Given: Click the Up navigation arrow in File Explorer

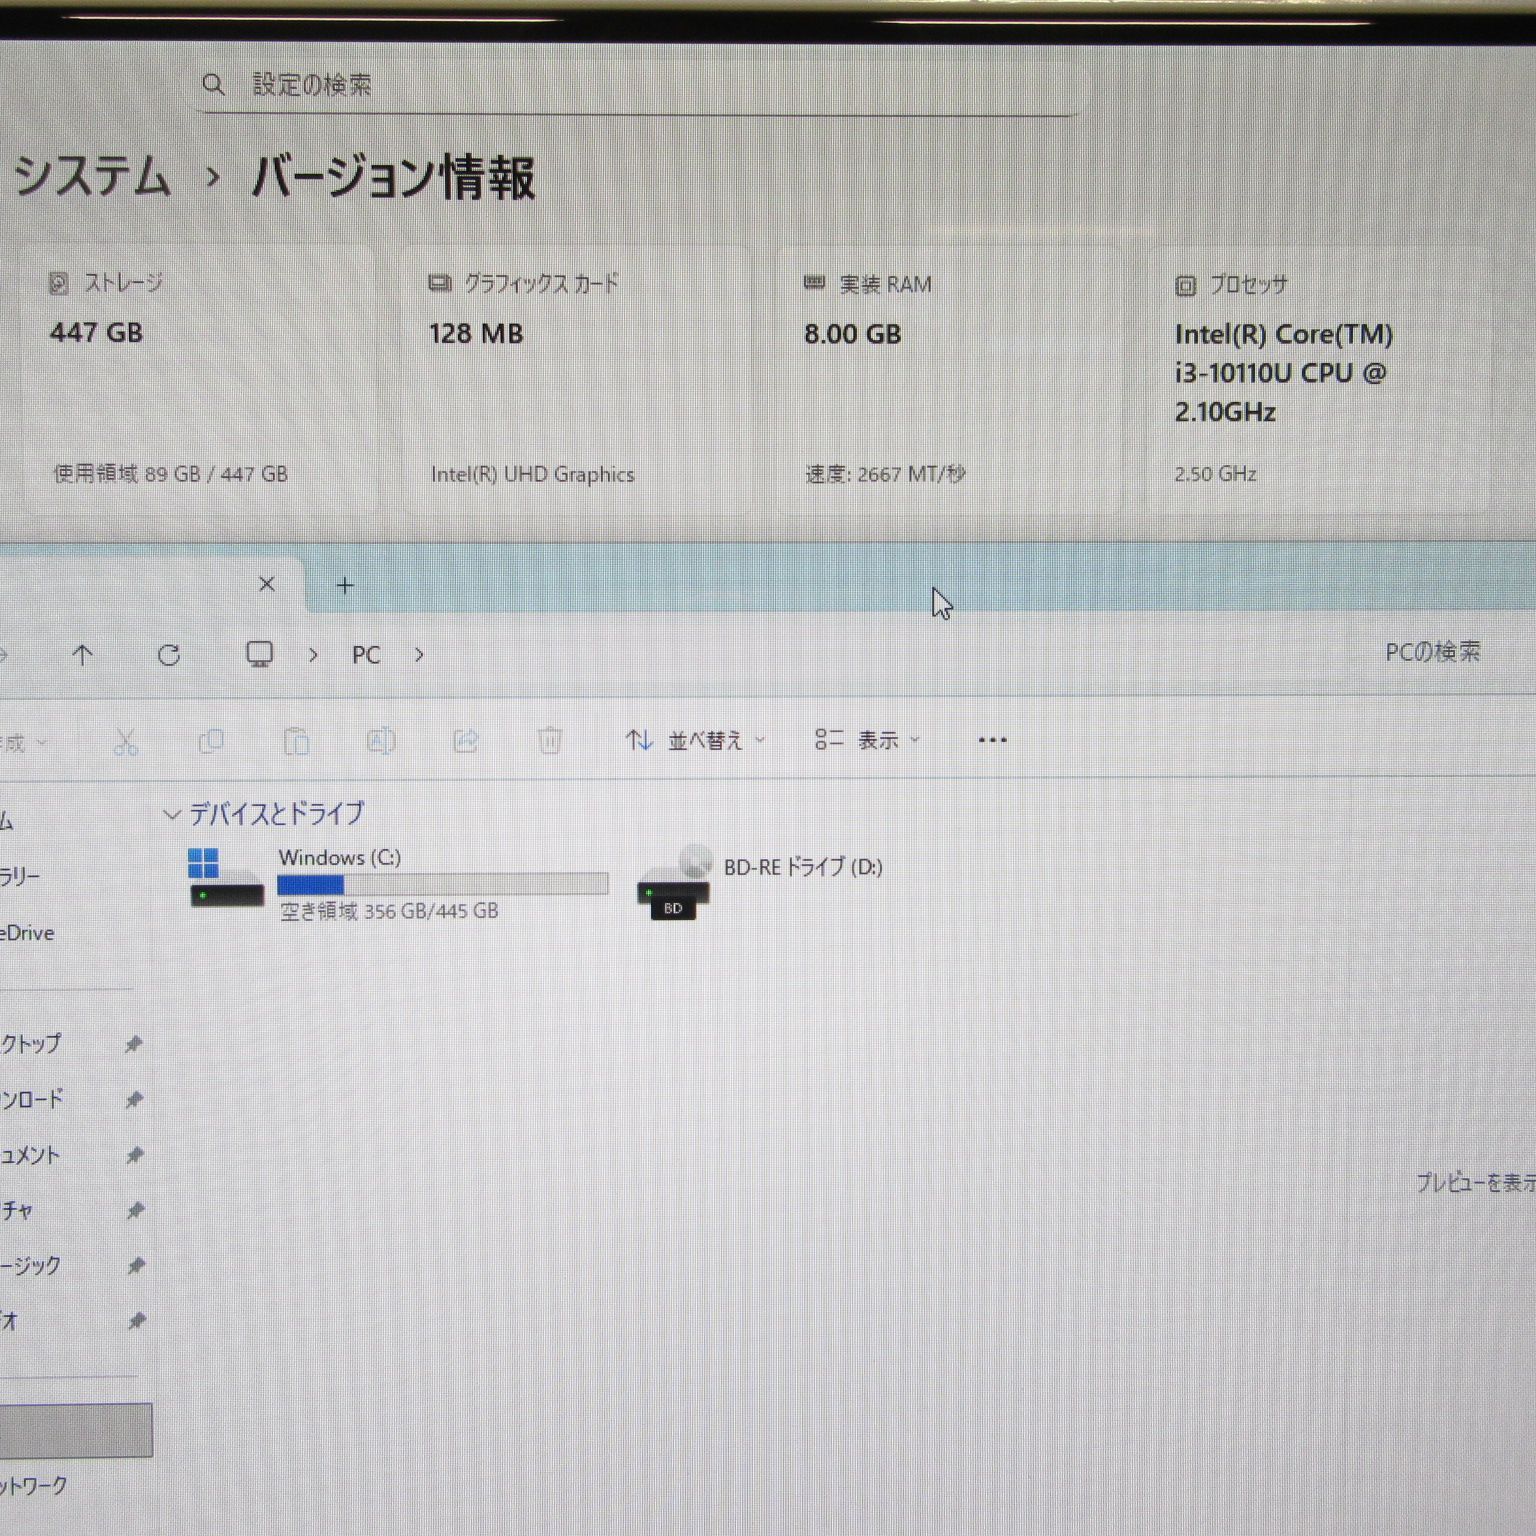Looking at the screenshot, I should click(83, 655).
